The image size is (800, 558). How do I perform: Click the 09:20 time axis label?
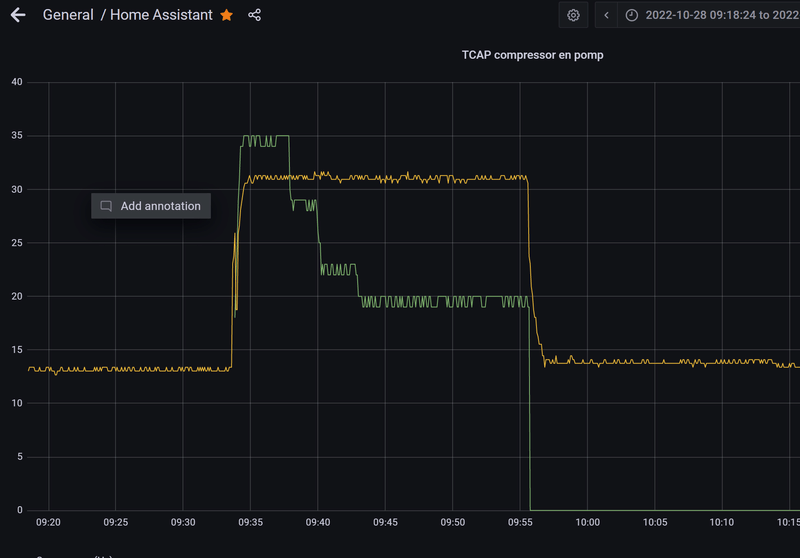click(x=48, y=522)
